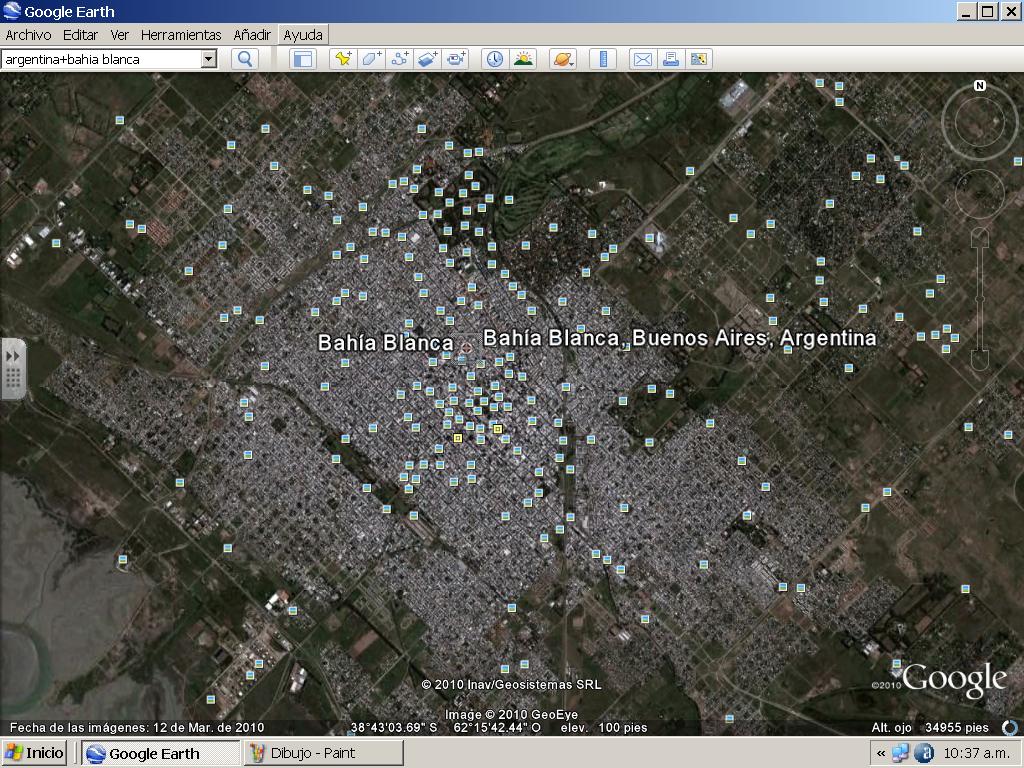
Task: Click the round blue tray icon
Action: [x=923, y=754]
